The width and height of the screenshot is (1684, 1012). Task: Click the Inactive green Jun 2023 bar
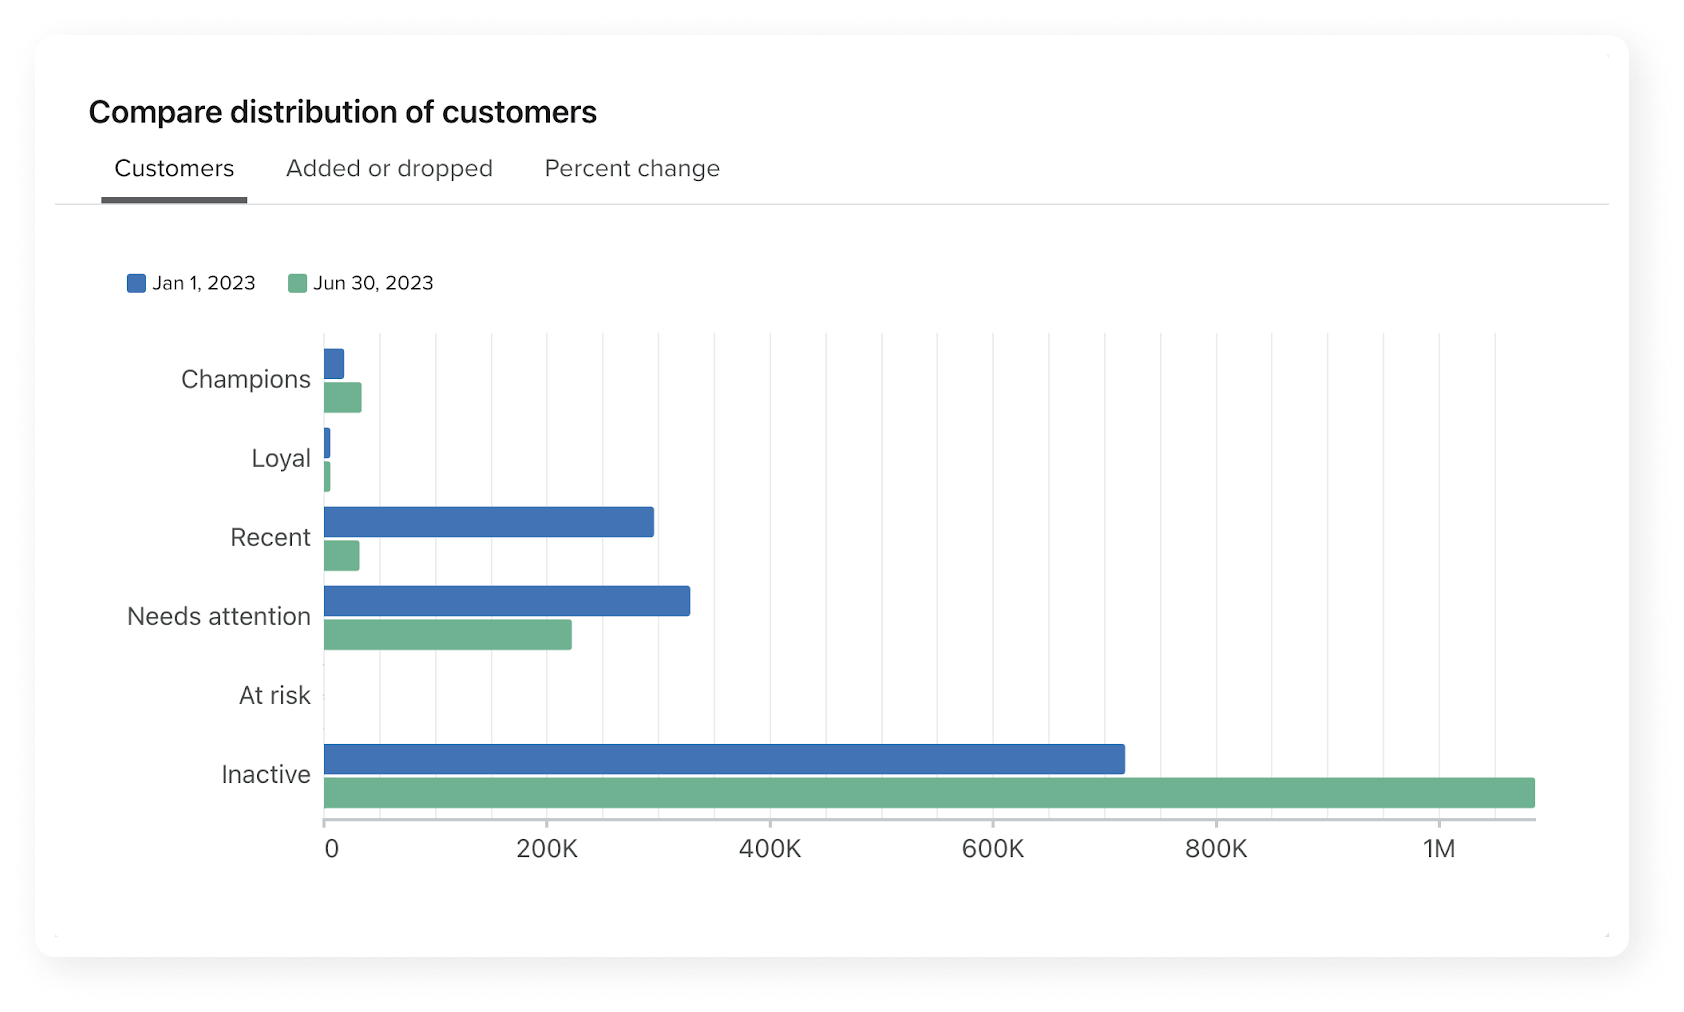click(929, 793)
